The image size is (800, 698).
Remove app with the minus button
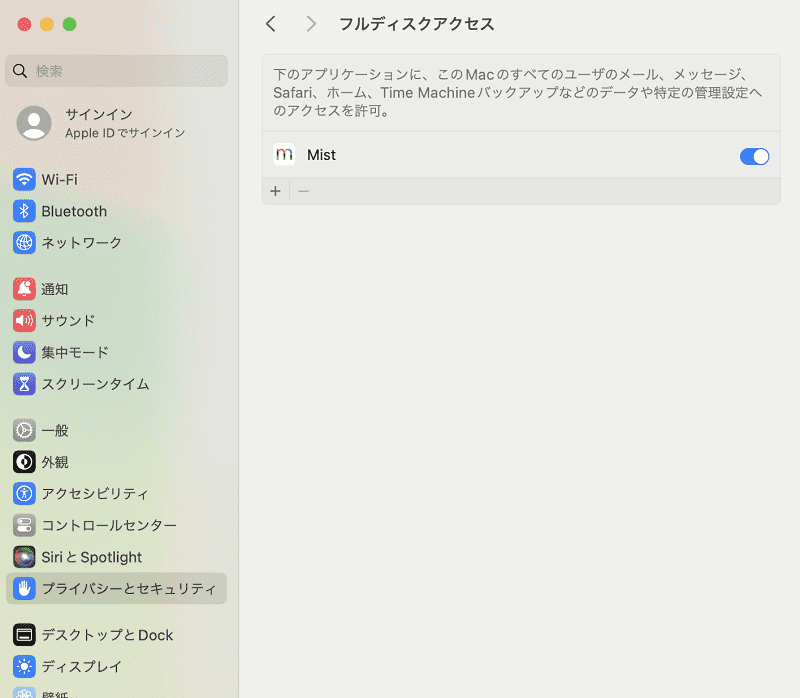click(304, 191)
